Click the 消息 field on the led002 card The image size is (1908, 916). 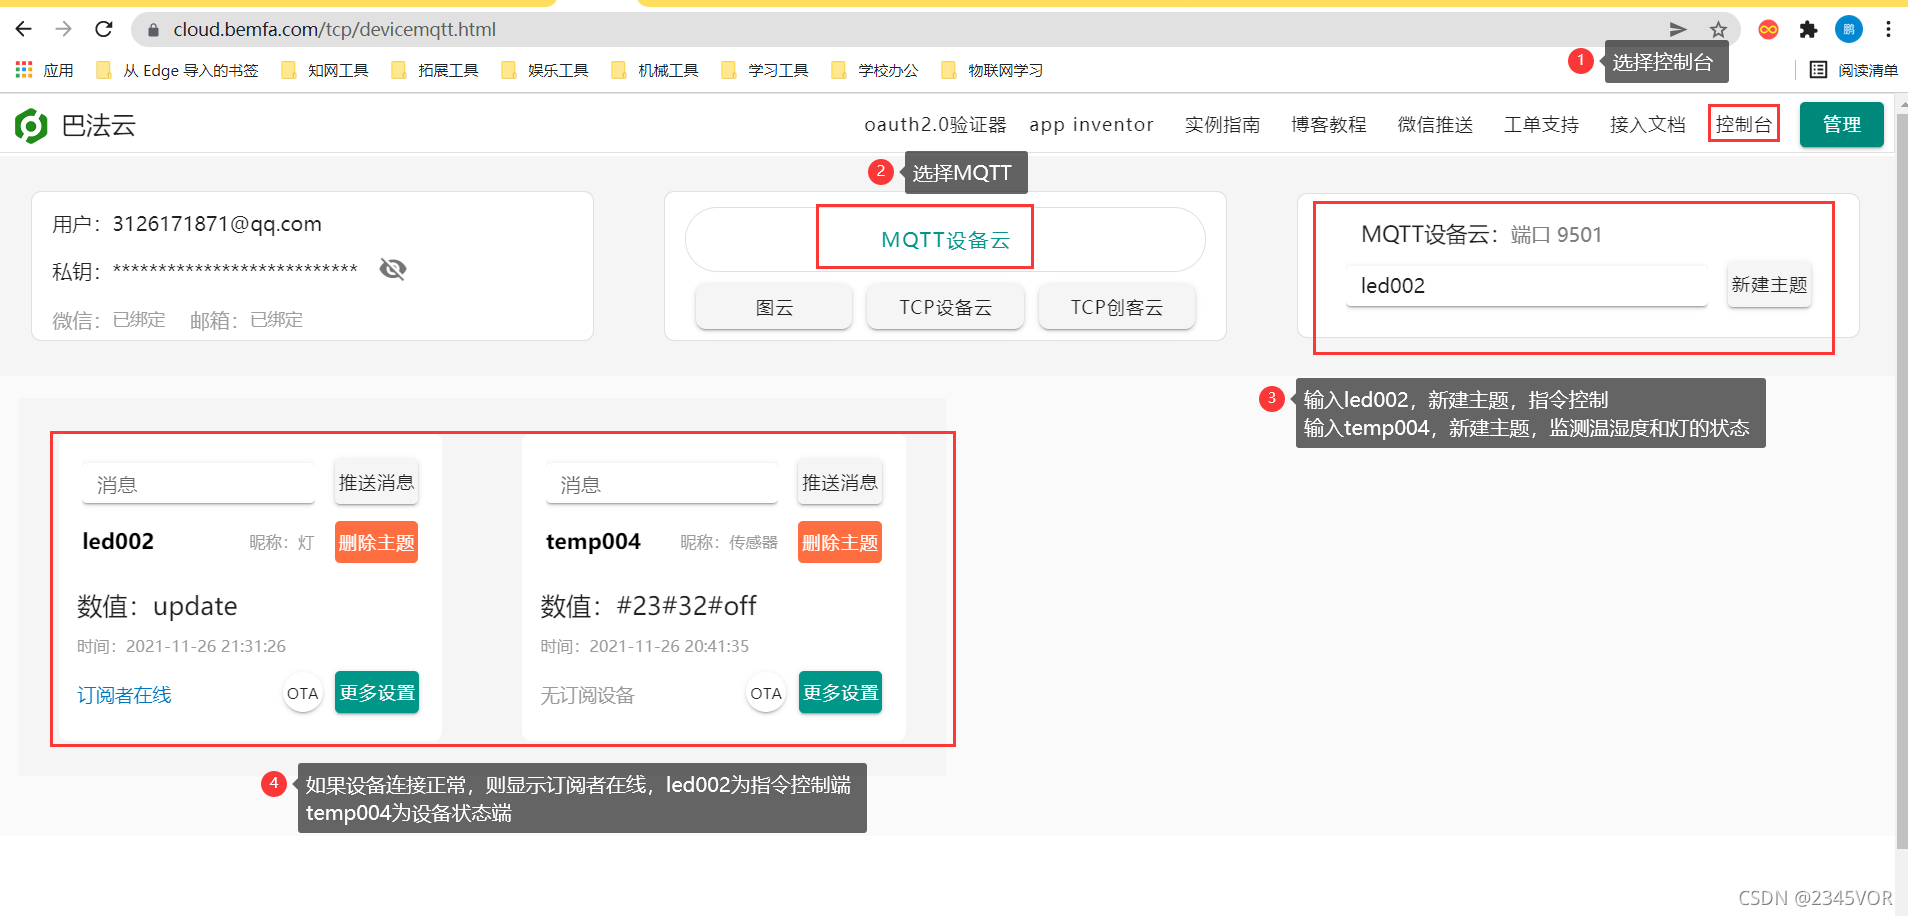(x=198, y=484)
